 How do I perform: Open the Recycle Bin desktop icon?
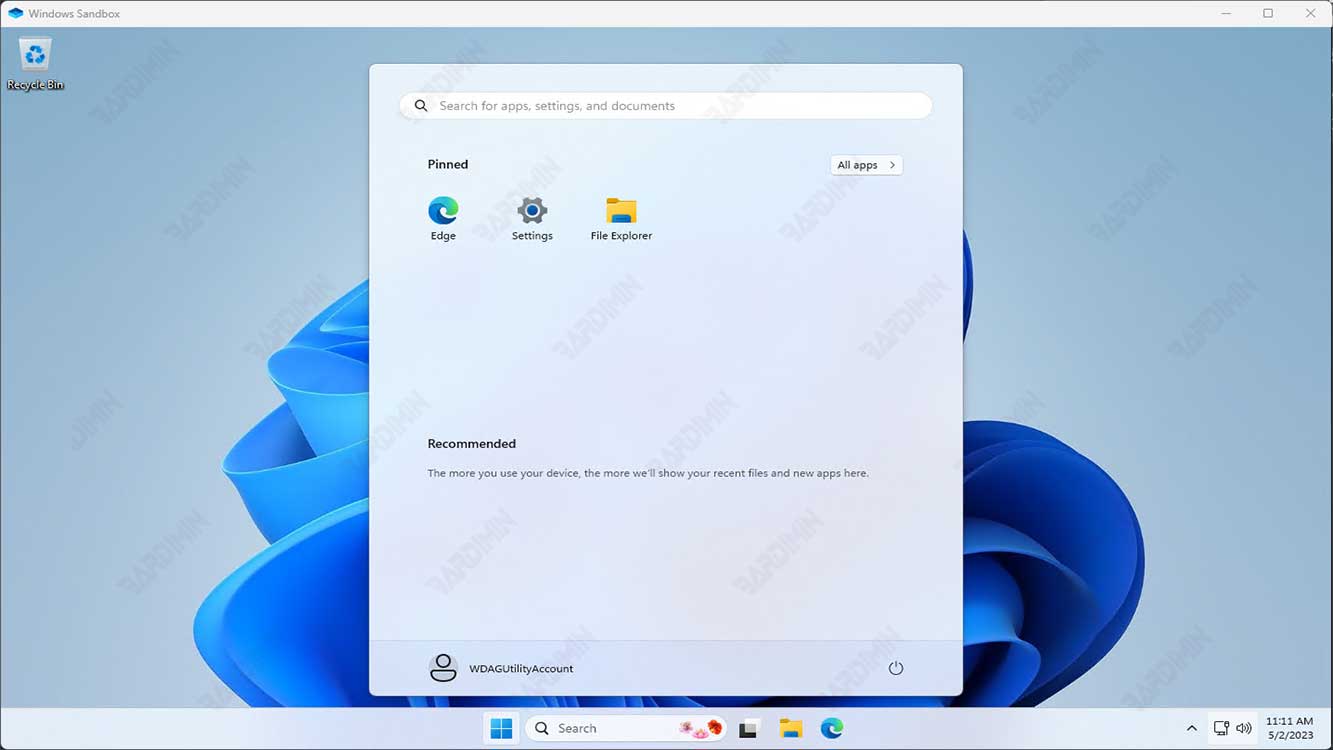(35, 64)
